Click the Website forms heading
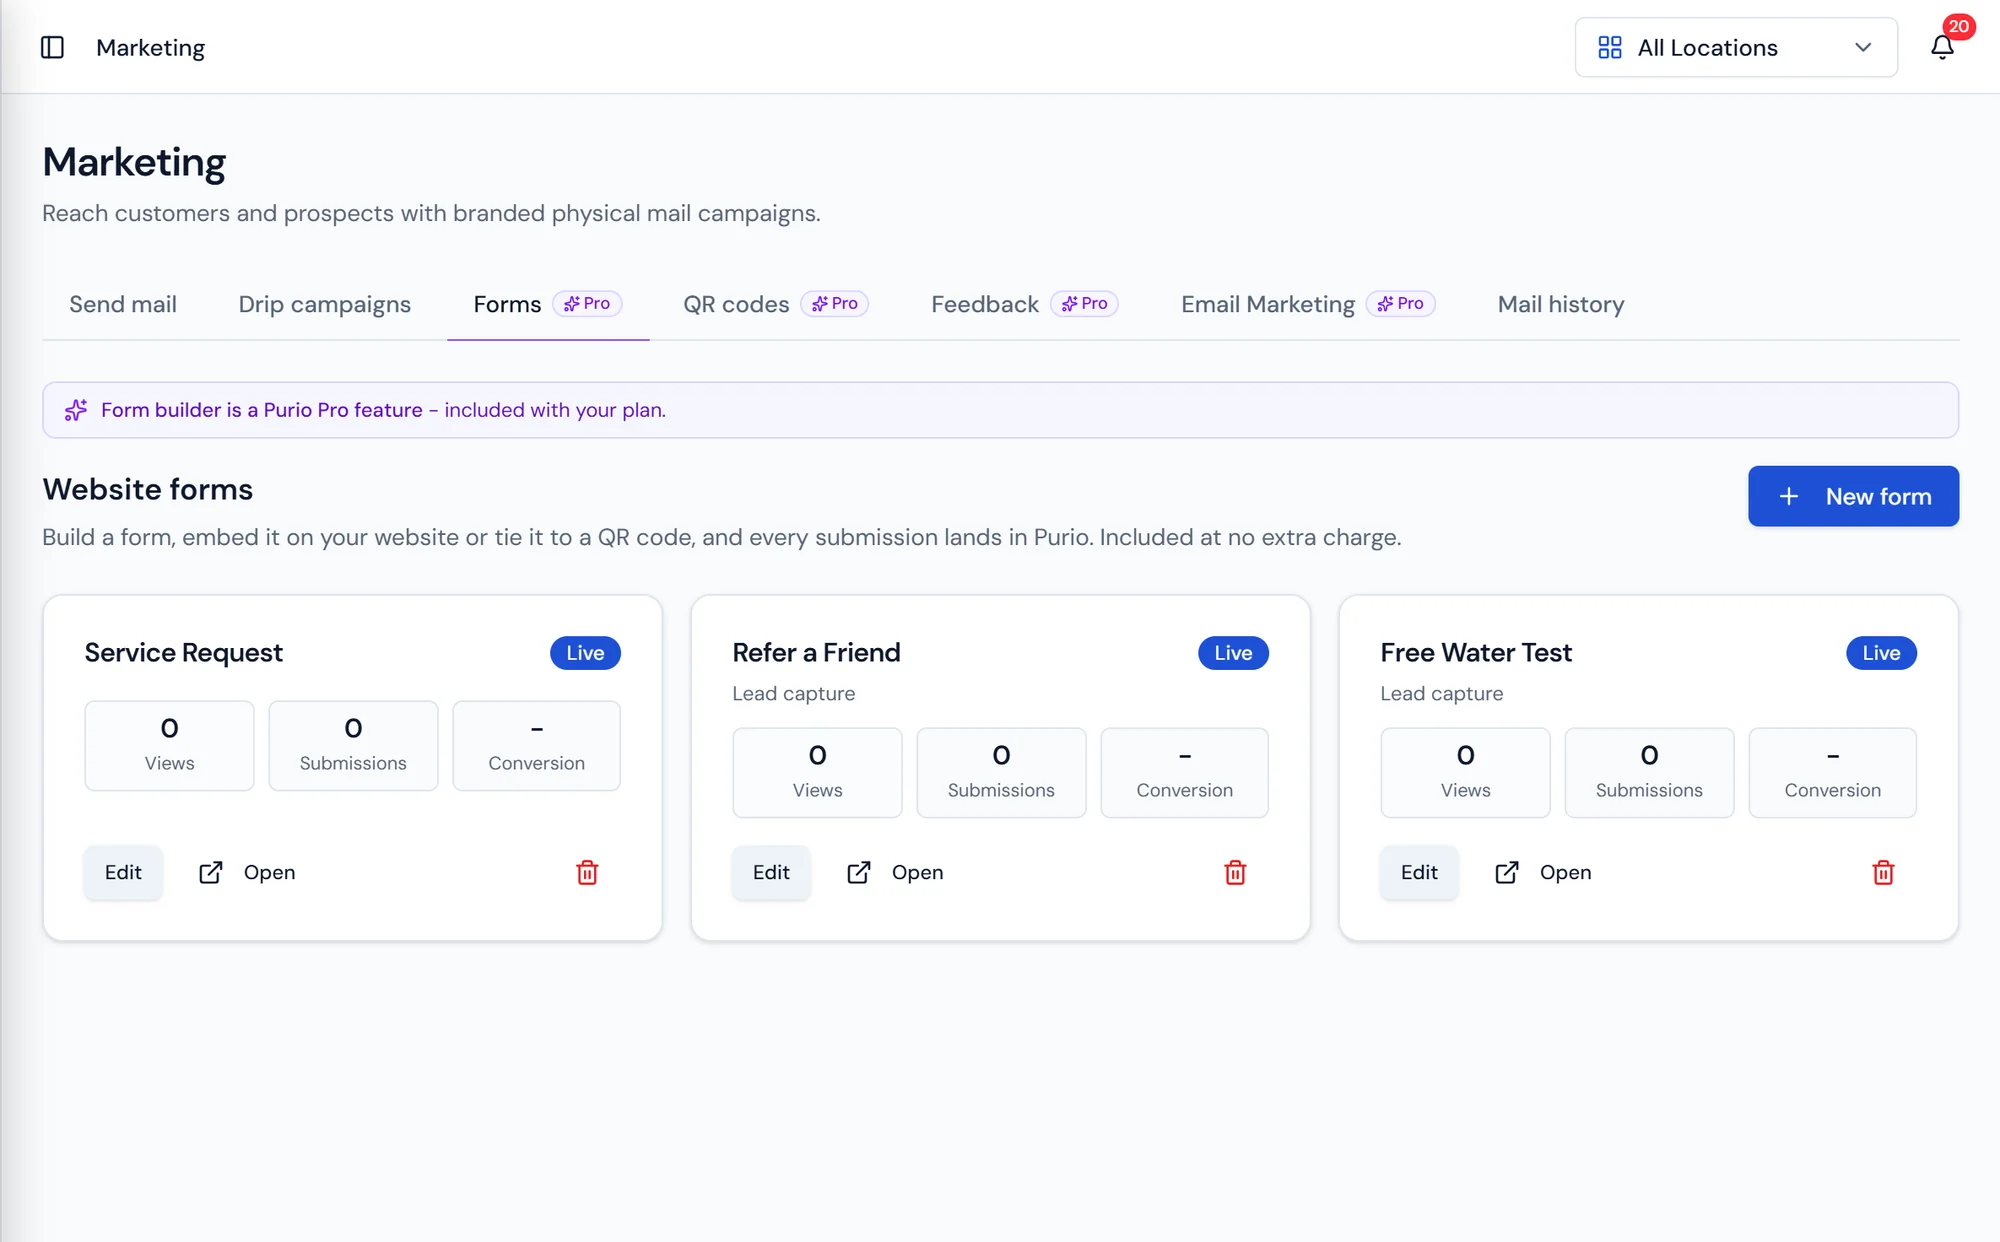Viewport: 2000px width, 1242px height. tap(147, 489)
